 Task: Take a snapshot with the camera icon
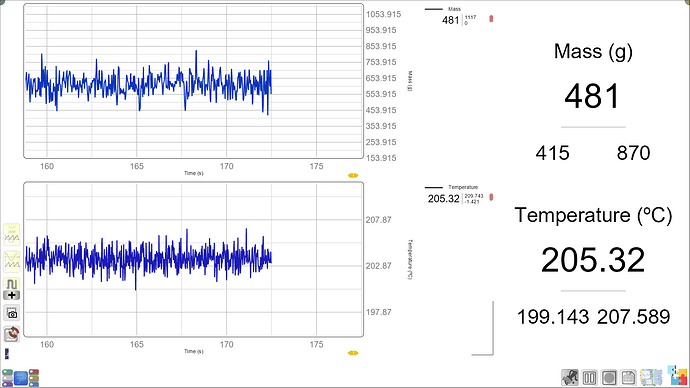click(x=12, y=314)
